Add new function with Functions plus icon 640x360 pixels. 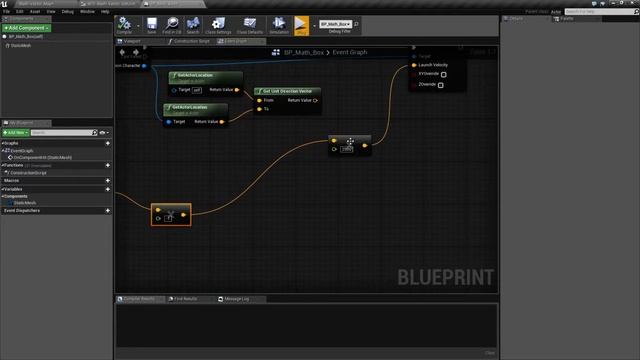pos(108,165)
